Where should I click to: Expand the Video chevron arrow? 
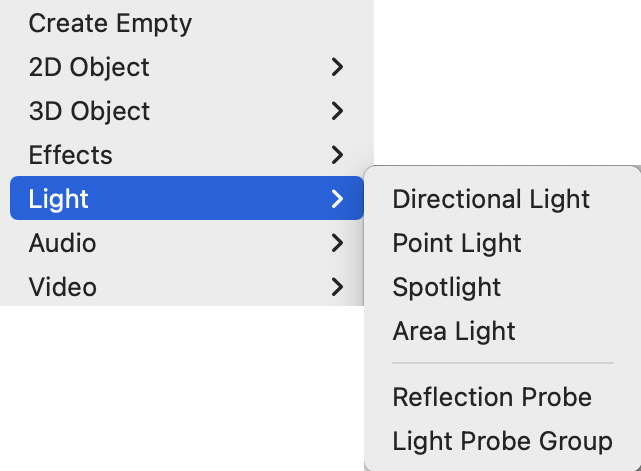click(337, 287)
